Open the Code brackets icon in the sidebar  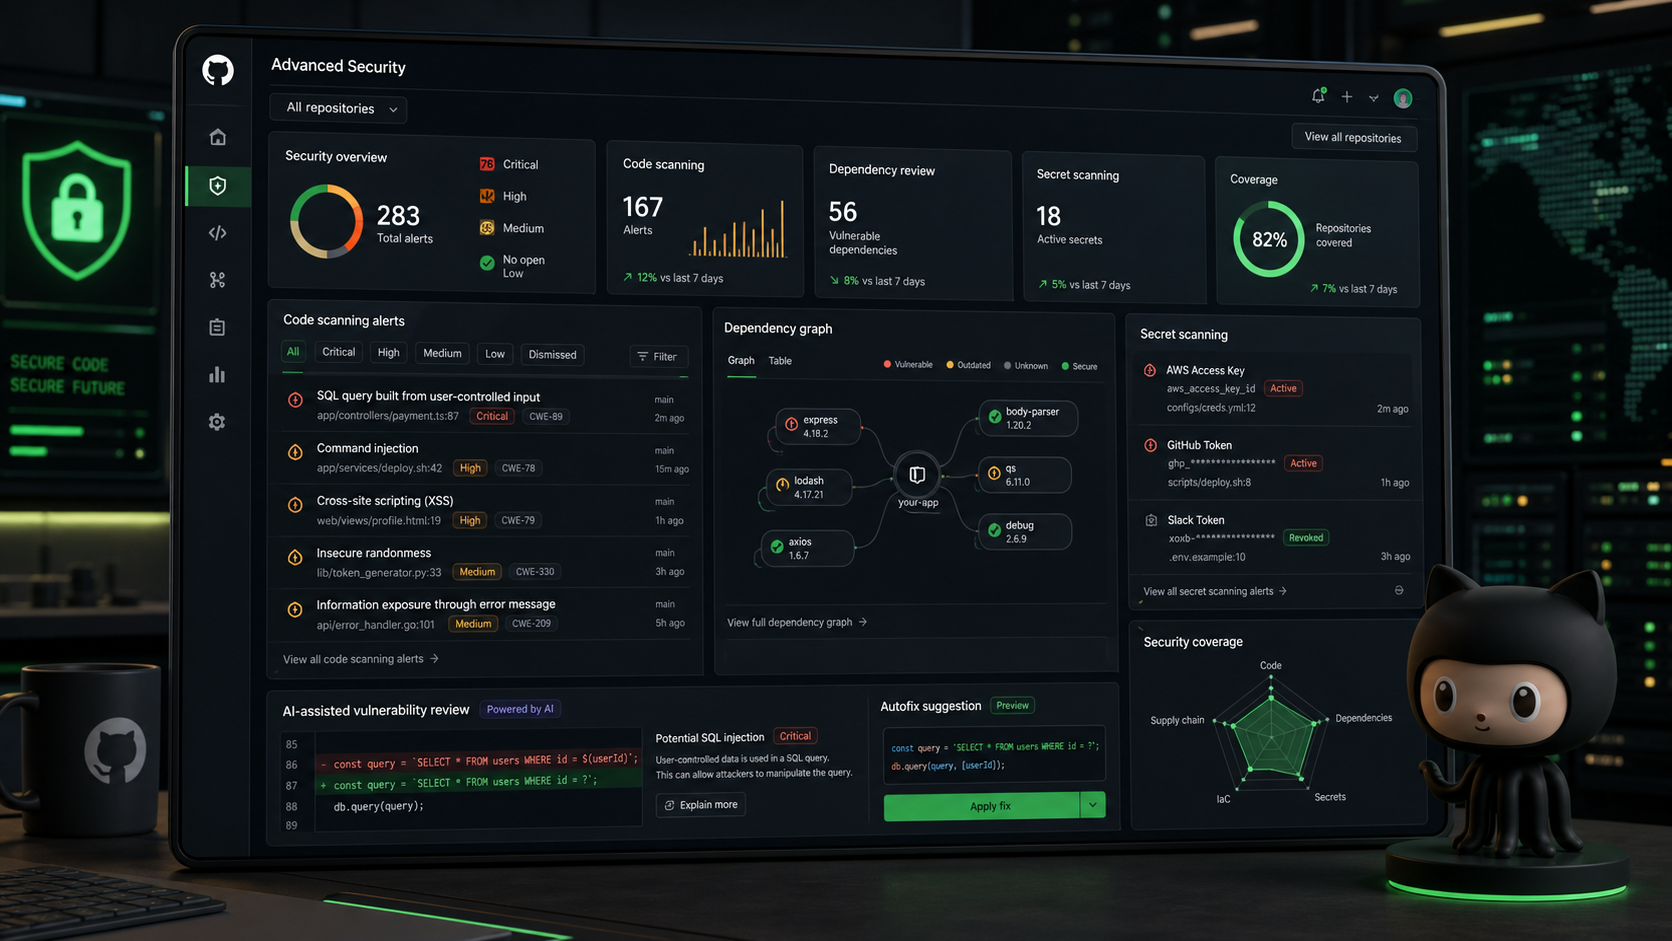coord(217,233)
